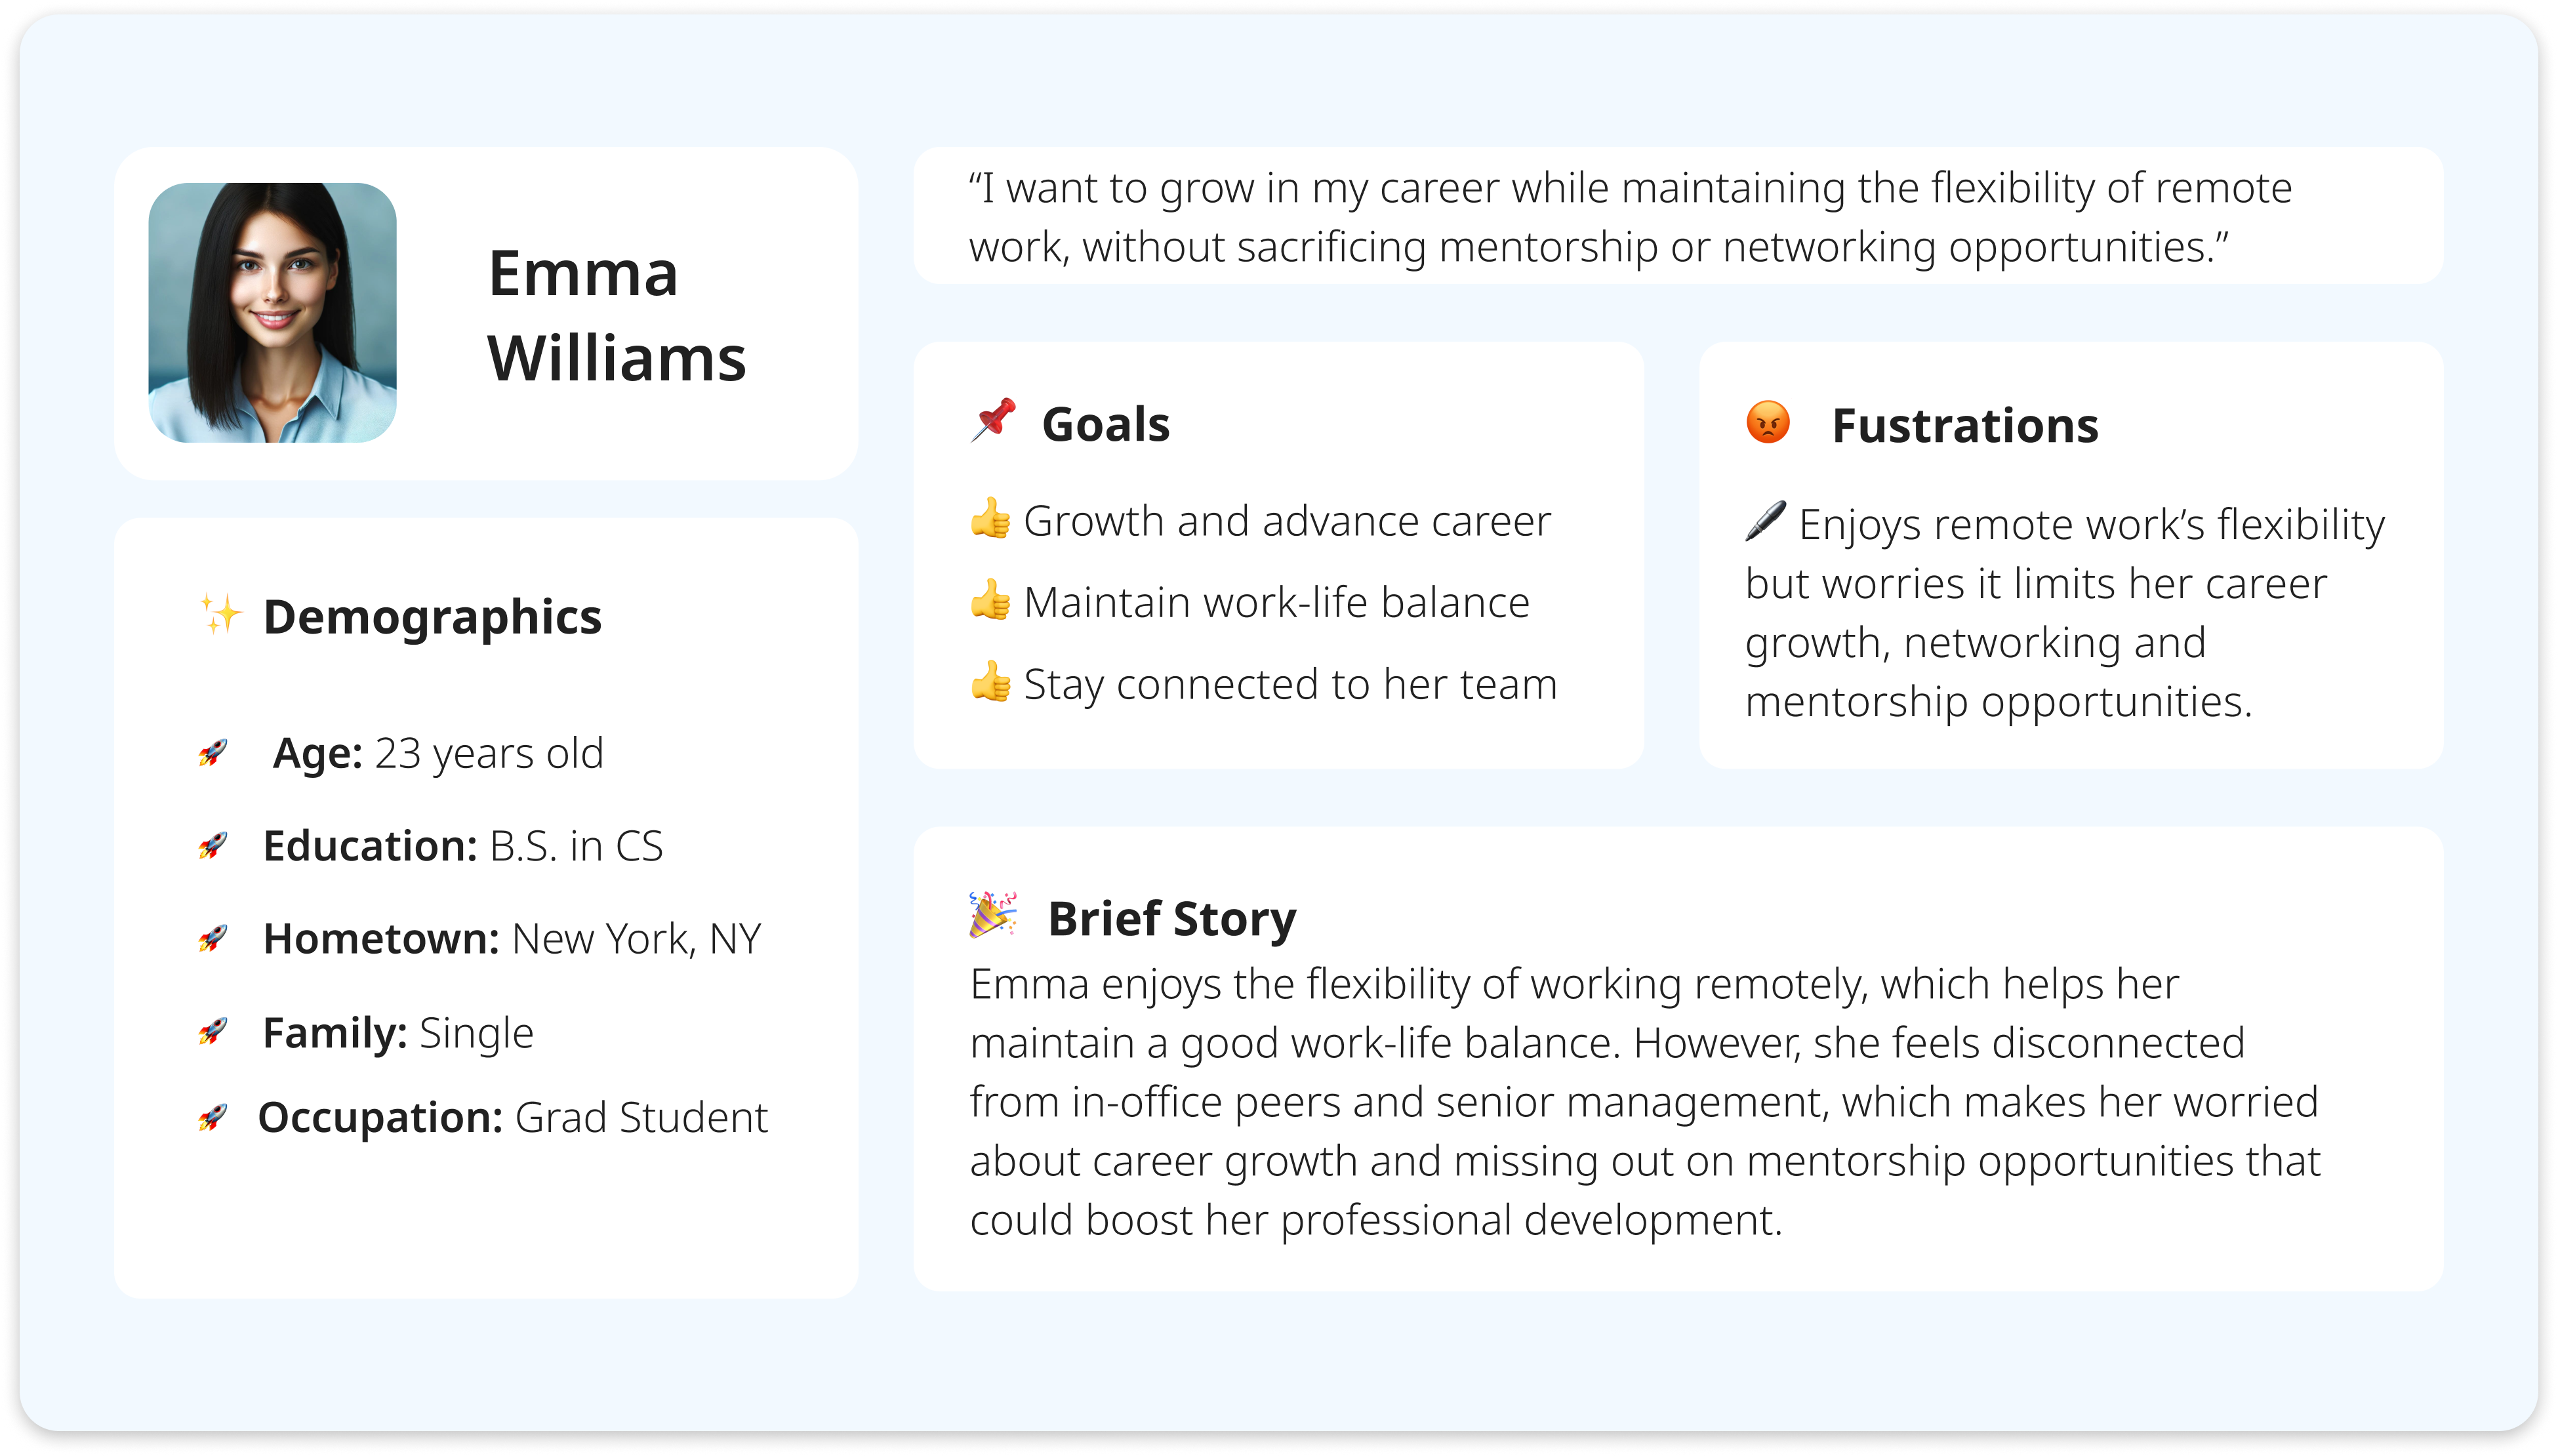Click the rocket icon beside Occupation

(212, 1117)
